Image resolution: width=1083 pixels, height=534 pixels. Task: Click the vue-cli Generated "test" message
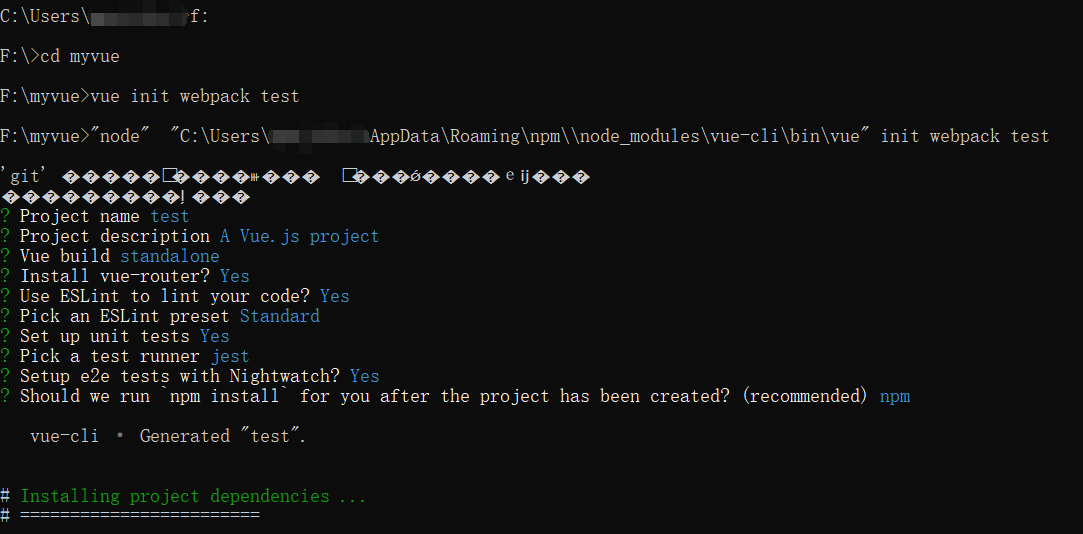pos(168,436)
